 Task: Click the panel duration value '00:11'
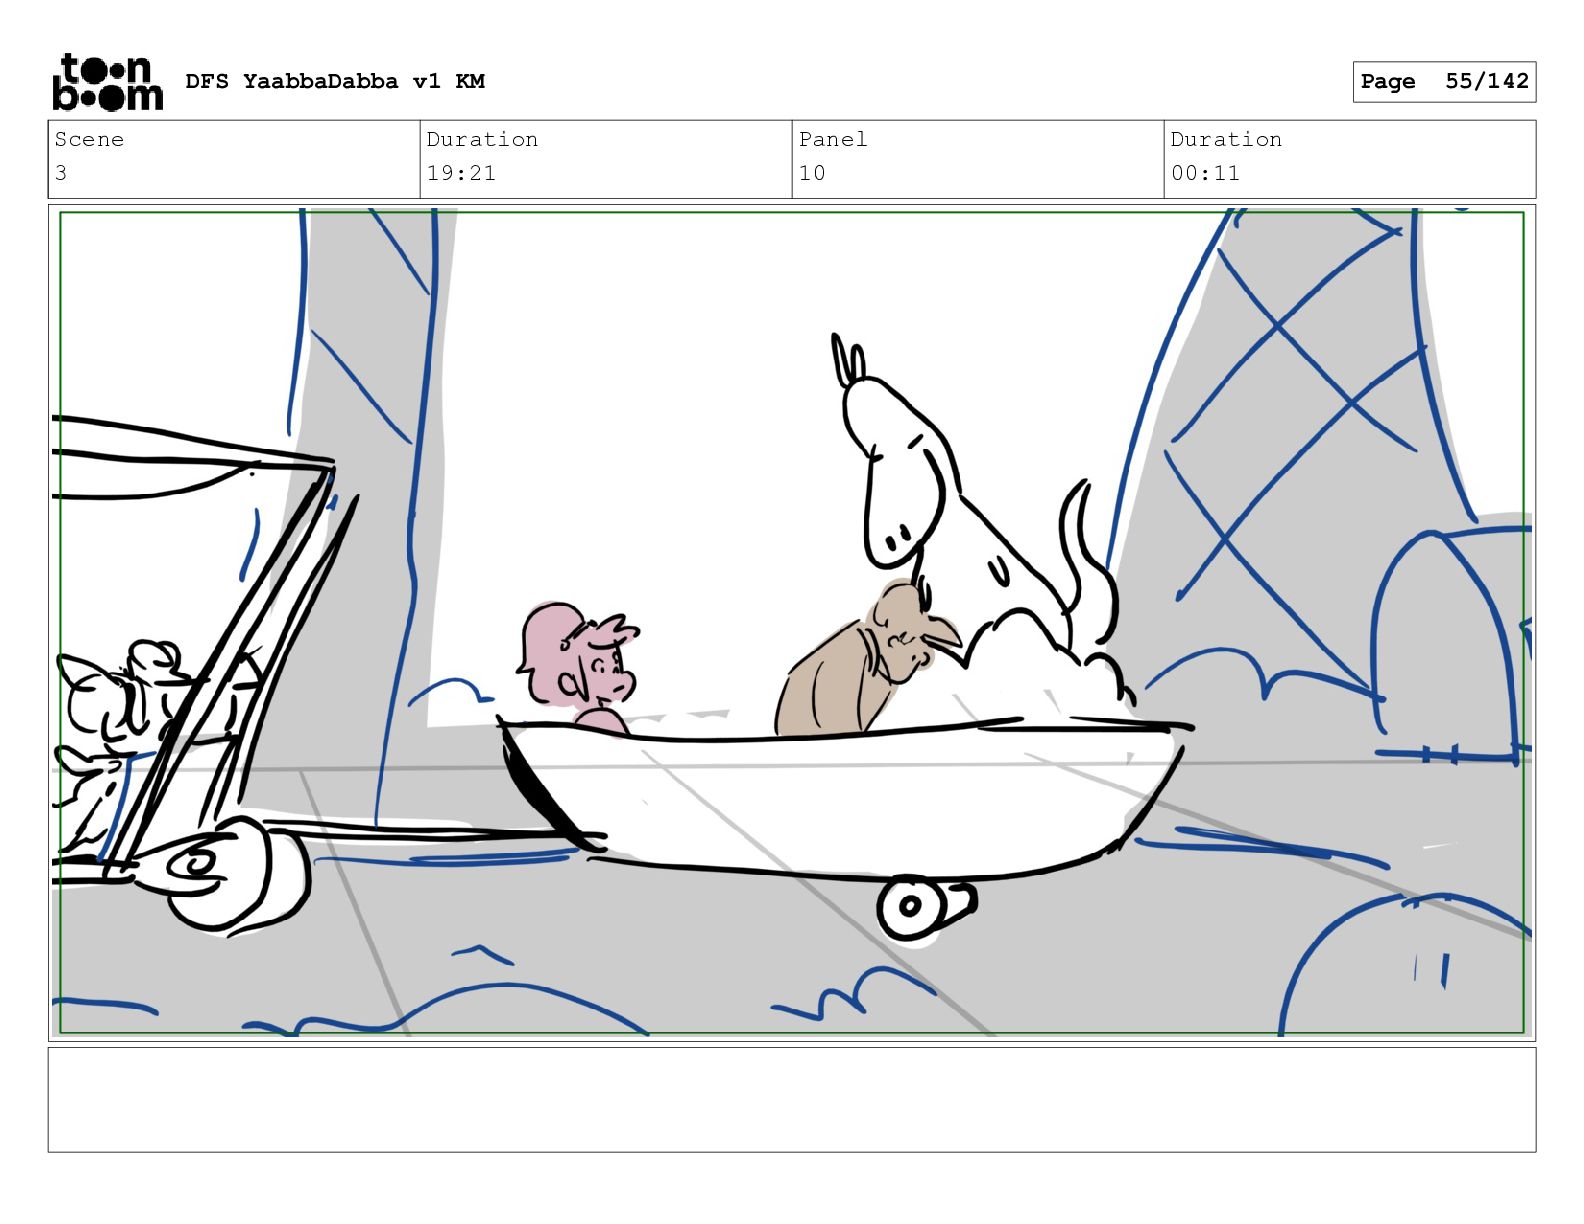(x=1205, y=173)
